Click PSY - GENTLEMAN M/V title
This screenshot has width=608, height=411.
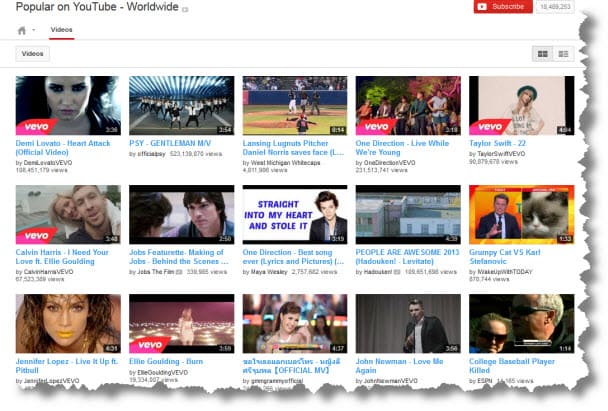click(x=170, y=143)
